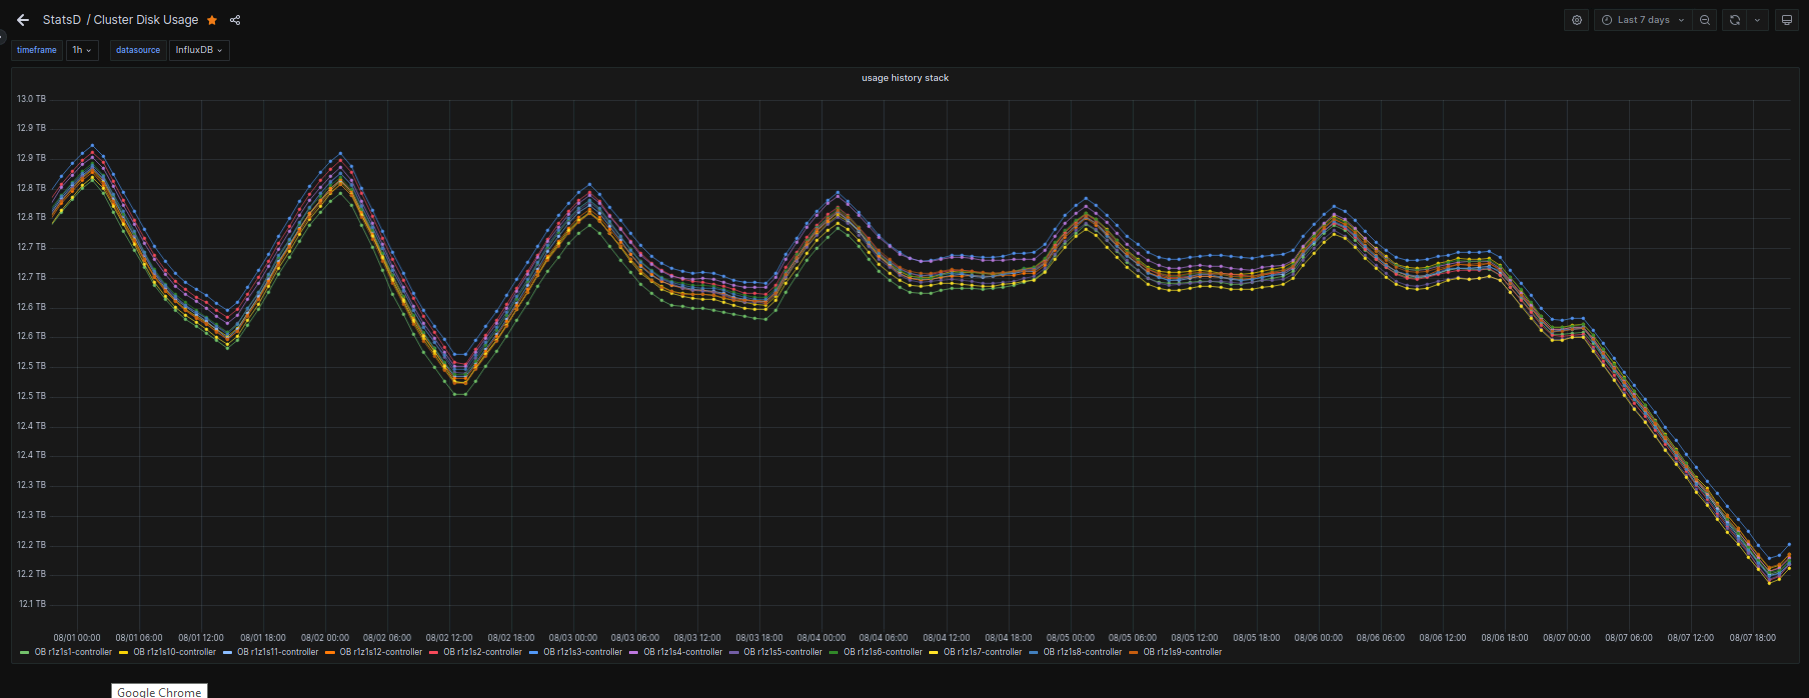Click the StatsD folder breadcrumb
Viewport: 1809px width, 698px height.
click(x=61, y=20)
